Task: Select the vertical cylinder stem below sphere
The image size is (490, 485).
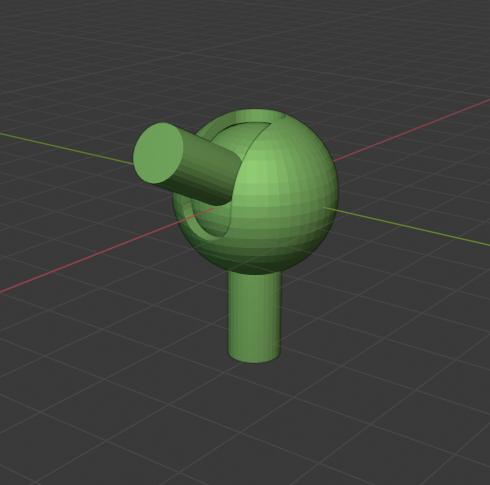Action: (254, 317)
